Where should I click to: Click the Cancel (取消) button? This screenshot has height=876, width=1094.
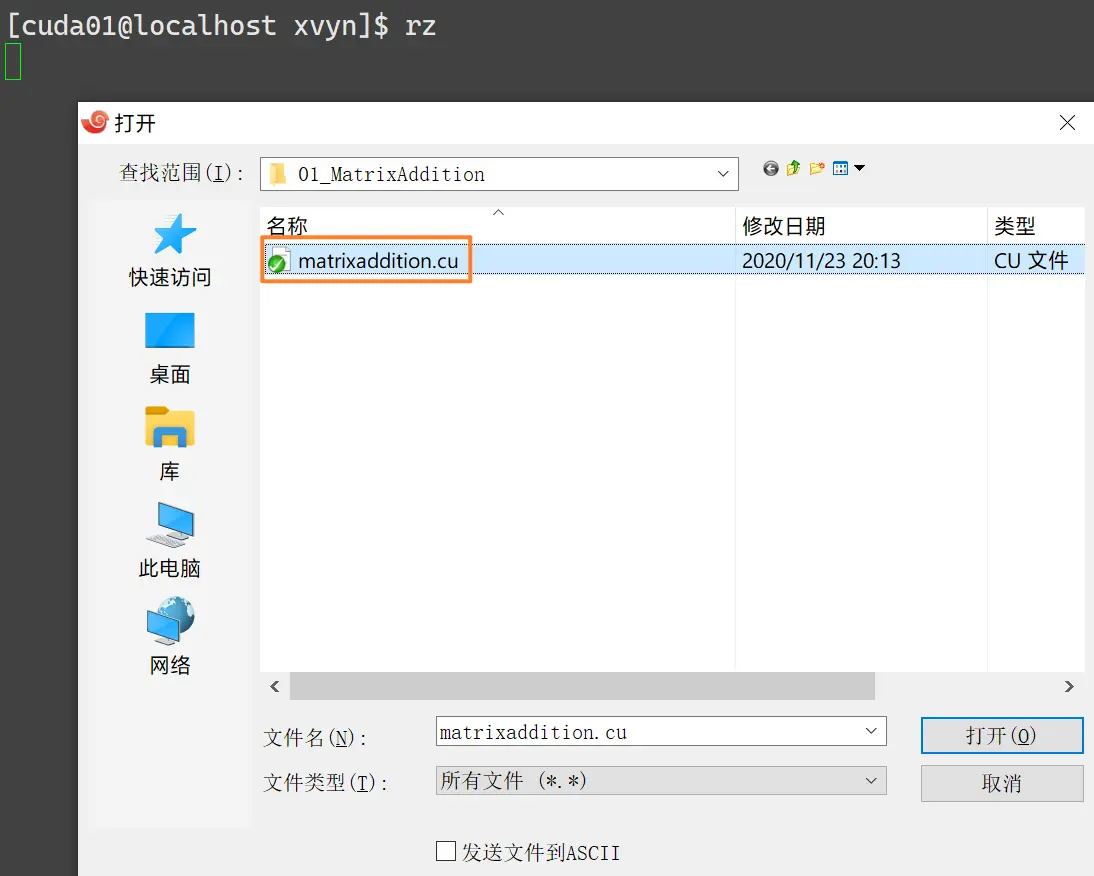(1001, 783)
